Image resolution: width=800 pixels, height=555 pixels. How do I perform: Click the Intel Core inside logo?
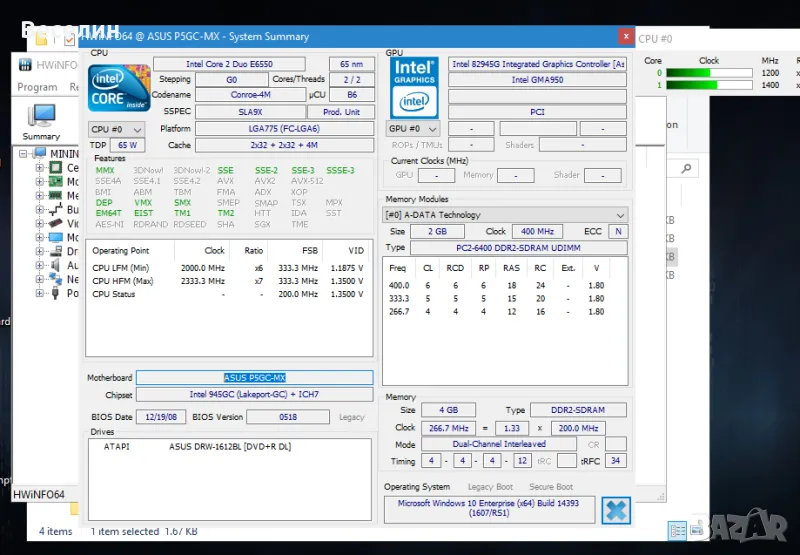pyautogui.click(x=119, y=86)
